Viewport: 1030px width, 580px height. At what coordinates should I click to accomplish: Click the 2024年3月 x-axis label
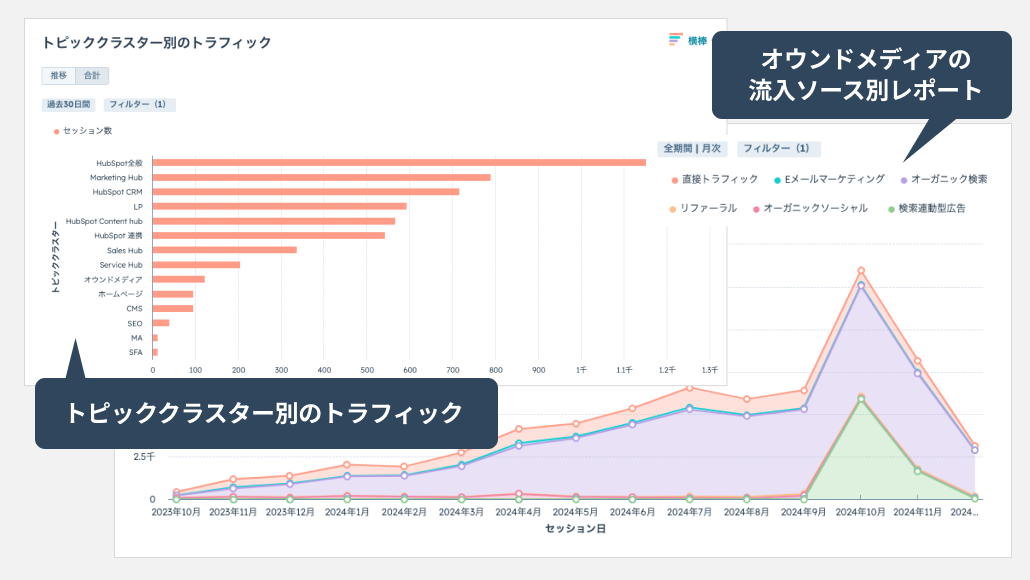[461, 512]
